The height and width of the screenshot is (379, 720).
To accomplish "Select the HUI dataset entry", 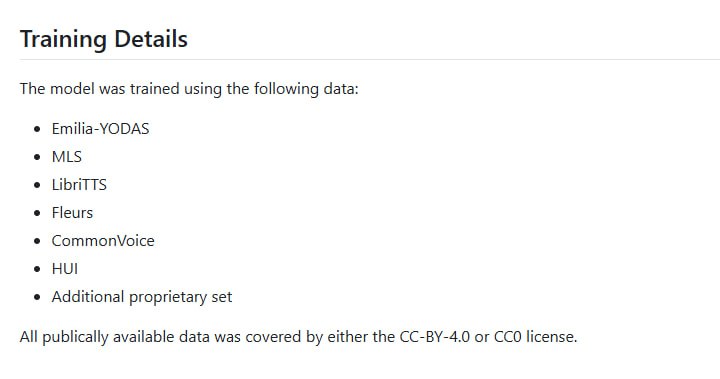I will click(x=65, y=269).
